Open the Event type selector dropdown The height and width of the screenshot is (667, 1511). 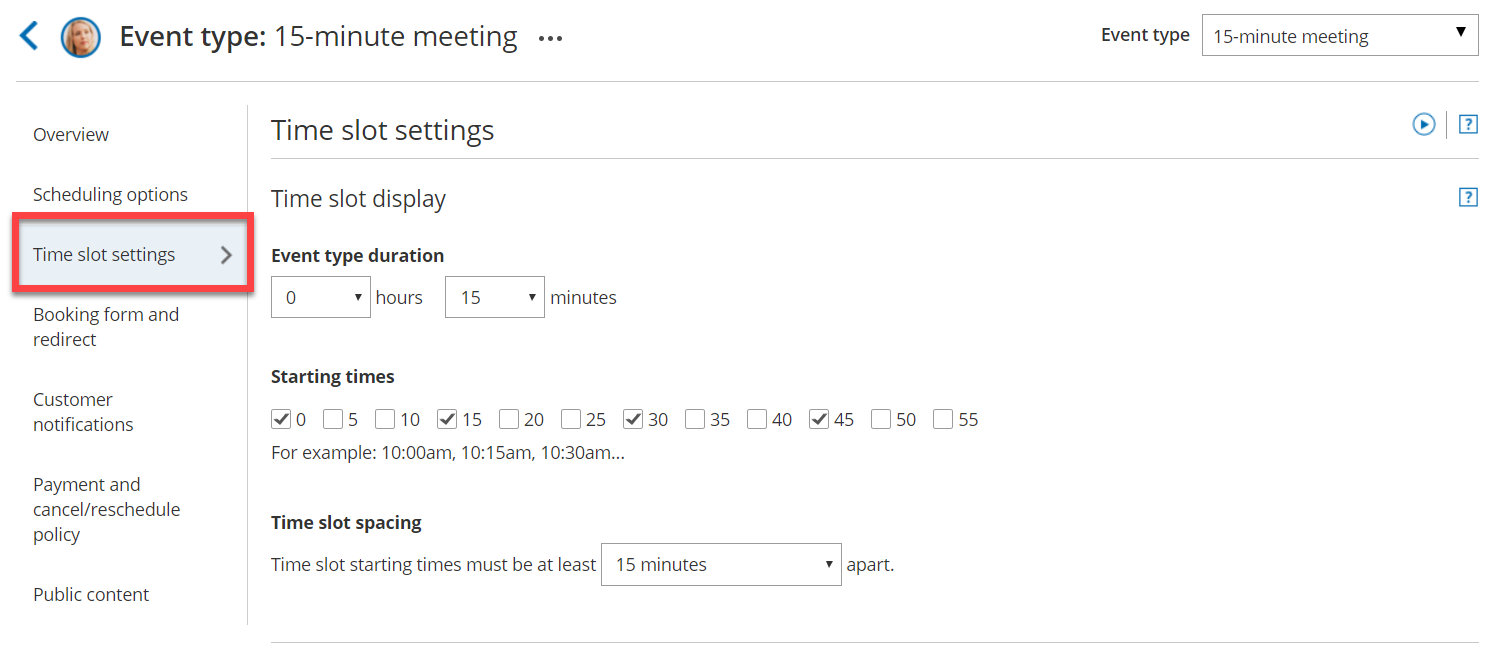(1339, 36)
